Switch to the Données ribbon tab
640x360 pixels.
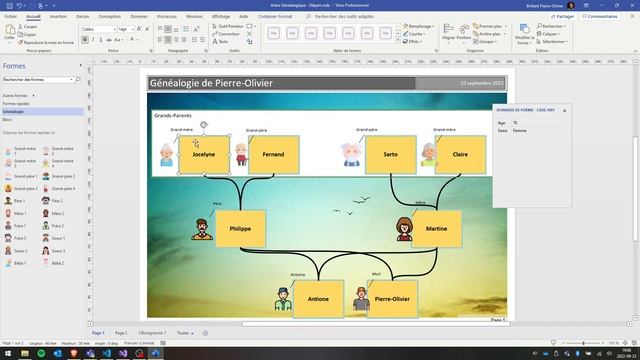coord(139,17)
